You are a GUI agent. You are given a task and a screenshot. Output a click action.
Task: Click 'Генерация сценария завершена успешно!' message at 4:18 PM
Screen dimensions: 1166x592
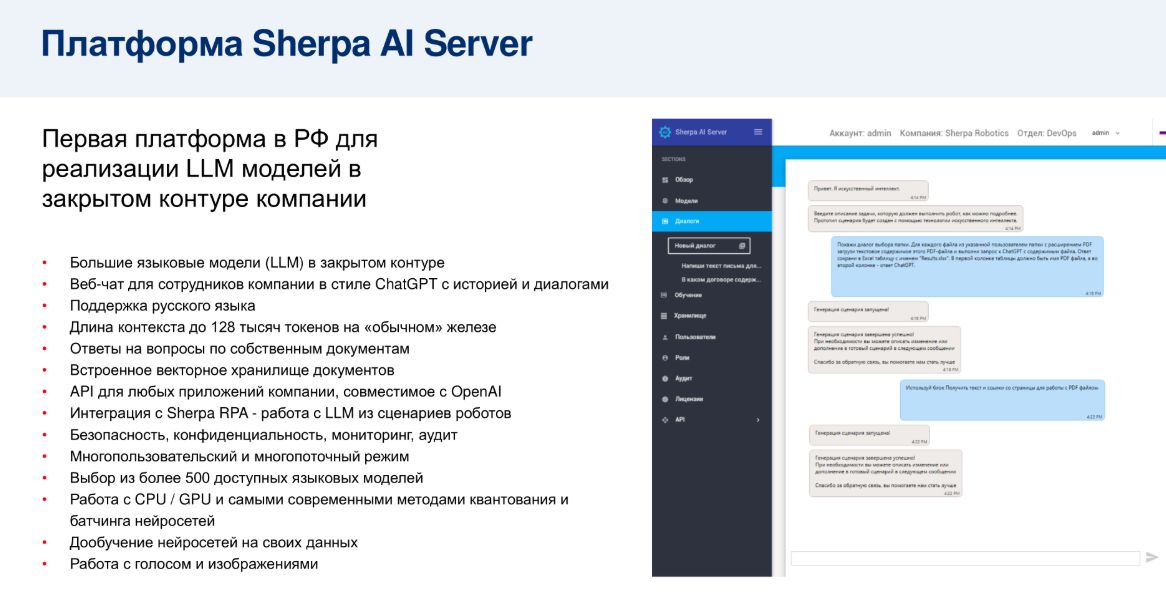[x=885, y=350]
